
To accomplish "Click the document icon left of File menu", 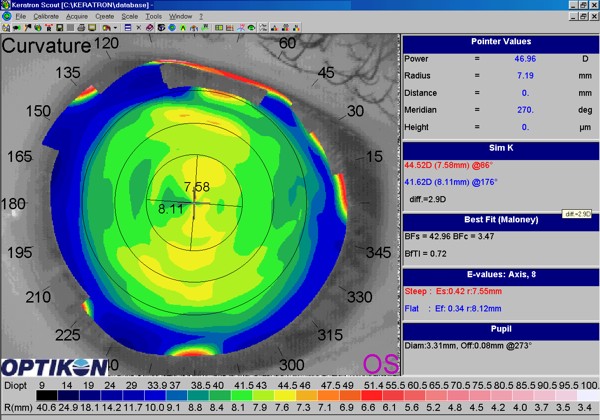I will pyautogui.click(x=6, y=17).
